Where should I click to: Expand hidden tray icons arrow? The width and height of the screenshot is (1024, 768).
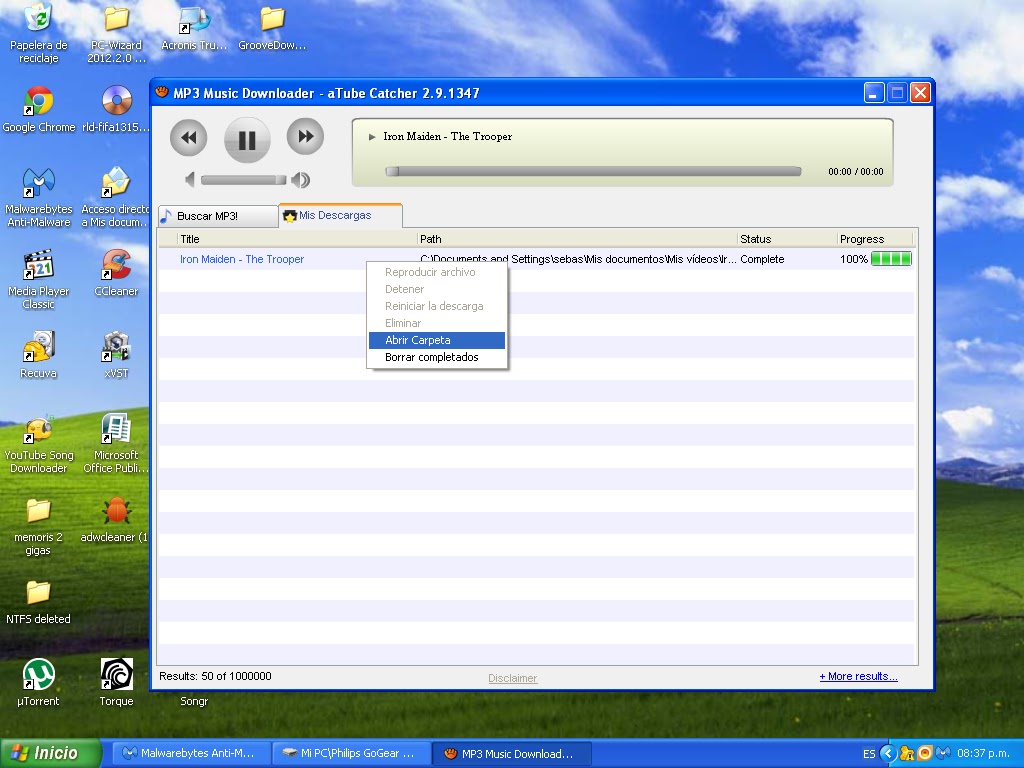pyautogui.click(x=888, y=754)
